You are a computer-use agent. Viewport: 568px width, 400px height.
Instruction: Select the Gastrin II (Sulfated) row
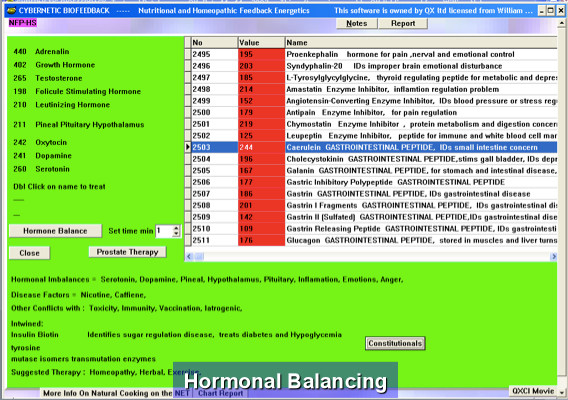374,217
